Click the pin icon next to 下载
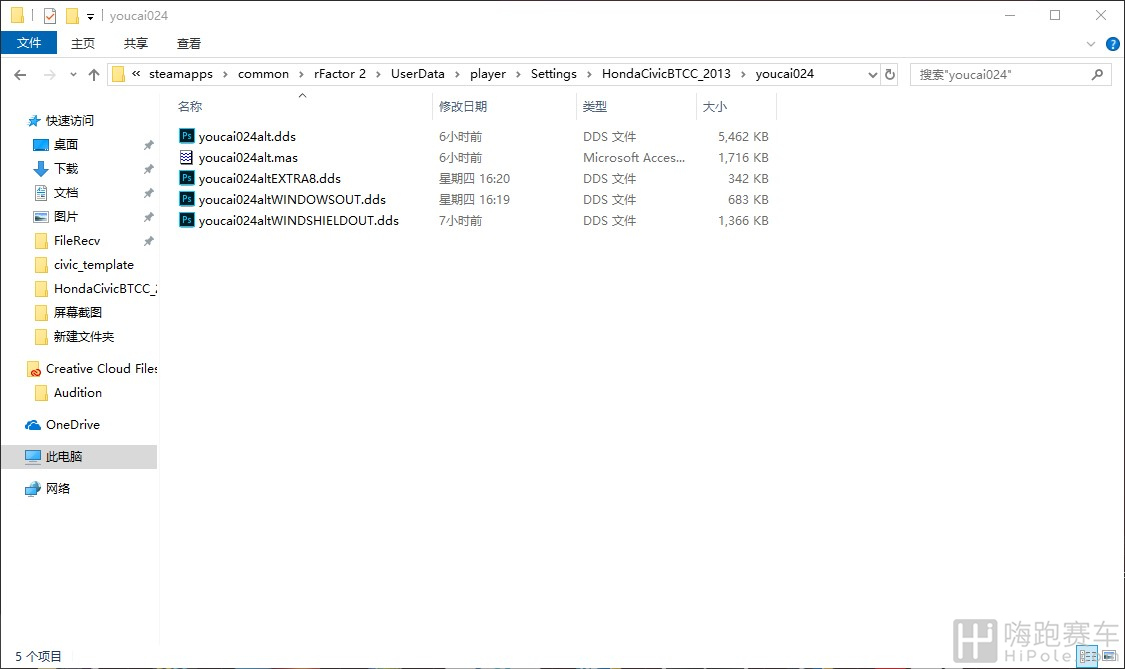This screenshot has height=669, width=1125. click(x=149, y=169)
